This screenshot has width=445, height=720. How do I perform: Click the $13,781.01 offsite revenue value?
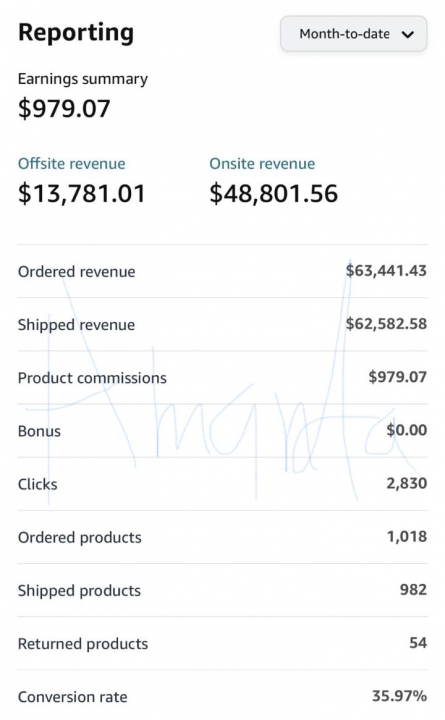[82, 193]
